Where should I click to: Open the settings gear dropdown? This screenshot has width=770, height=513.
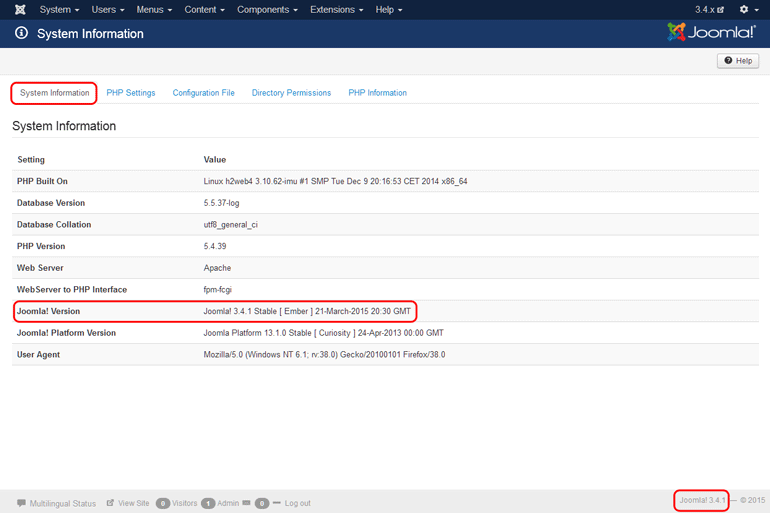[x=748, y=9]
